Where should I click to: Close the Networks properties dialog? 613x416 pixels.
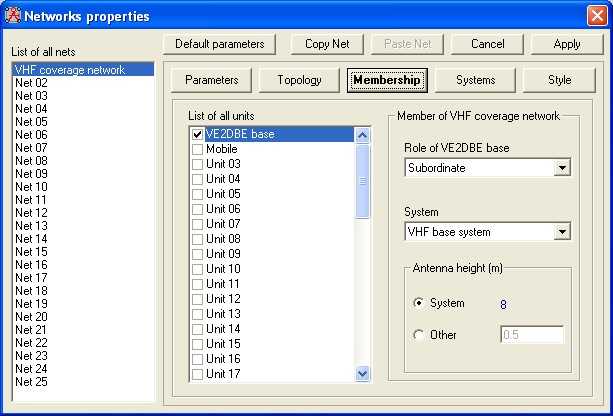tap(596, 15)
